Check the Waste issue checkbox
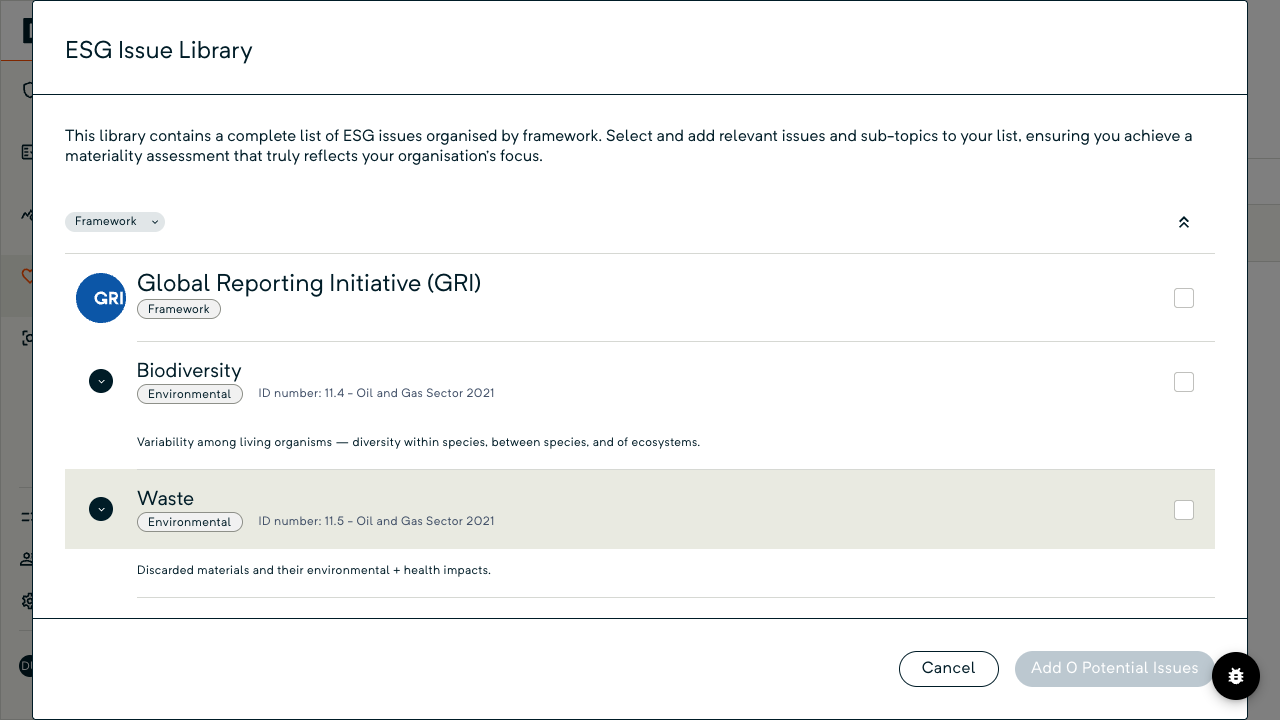Image resolution: width=1280 pixels, height=720 pixels. tap(1184, 510)
